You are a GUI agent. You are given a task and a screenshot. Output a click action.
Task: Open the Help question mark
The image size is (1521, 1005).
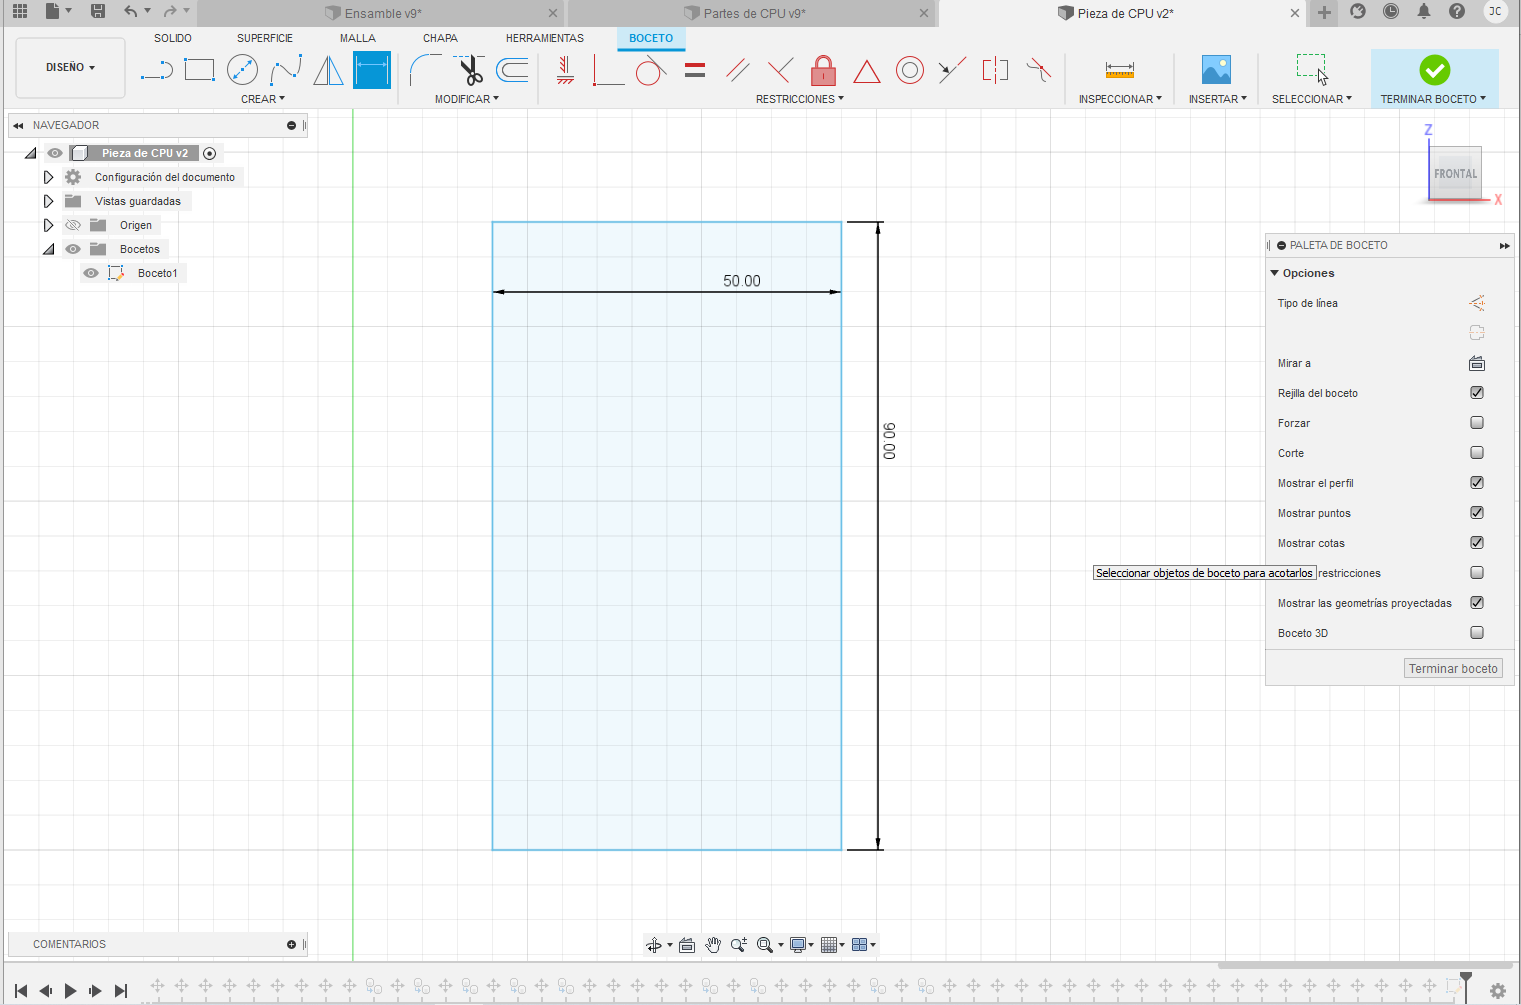[x=1457, y=11]
